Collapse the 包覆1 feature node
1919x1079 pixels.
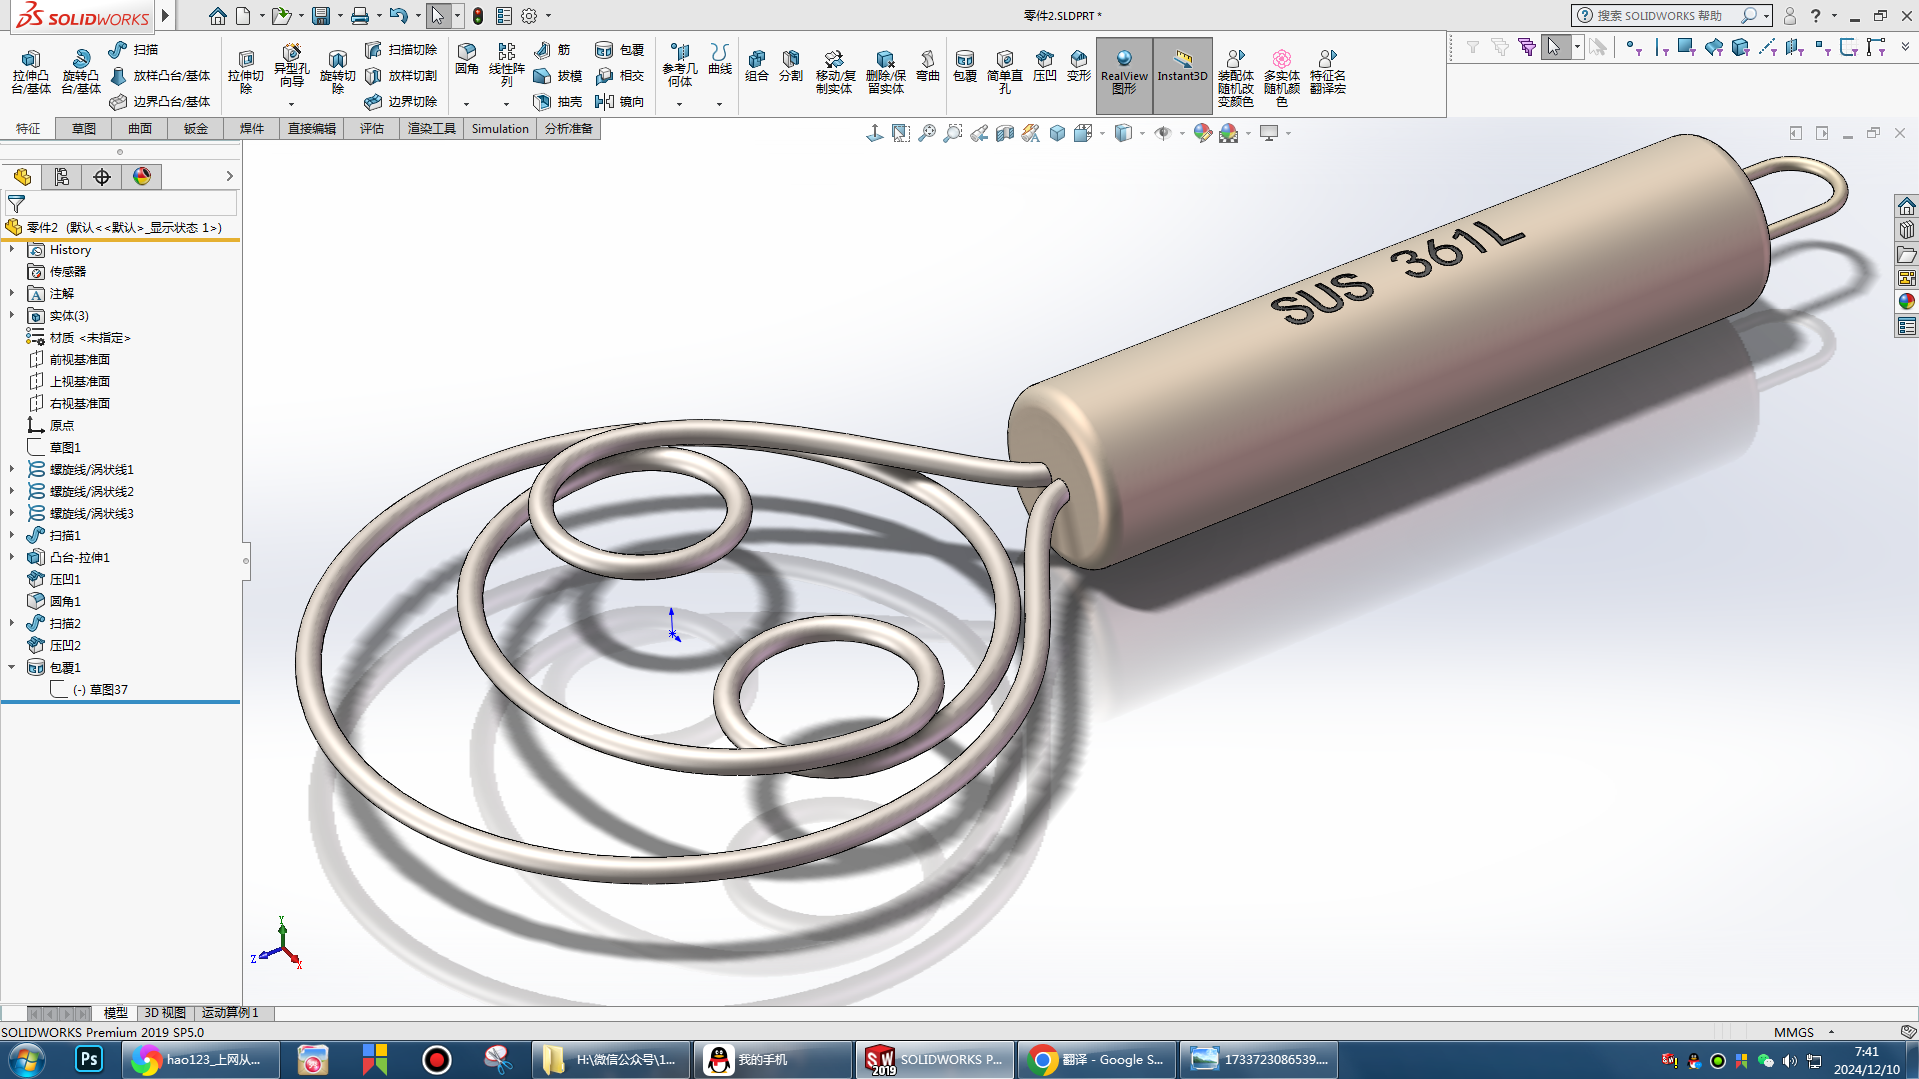[12, 668]
